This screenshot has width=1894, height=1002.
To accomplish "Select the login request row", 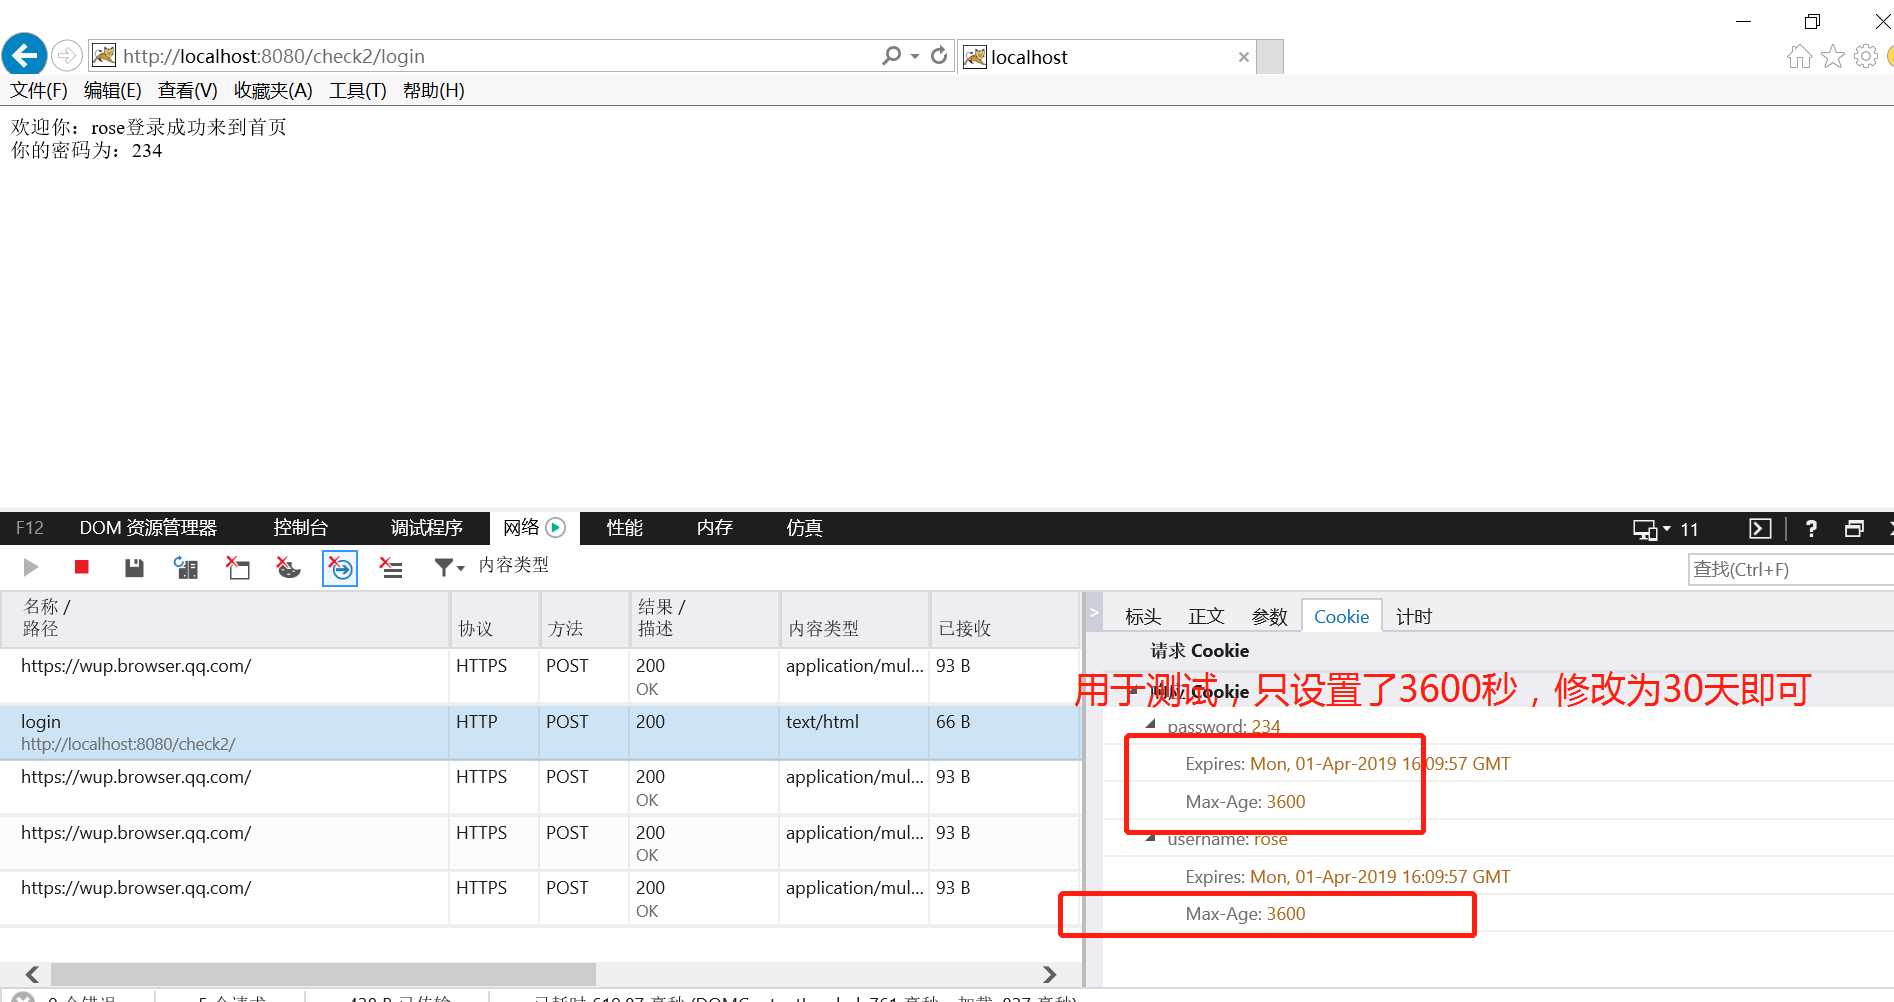I will click(x=540, y=732).
